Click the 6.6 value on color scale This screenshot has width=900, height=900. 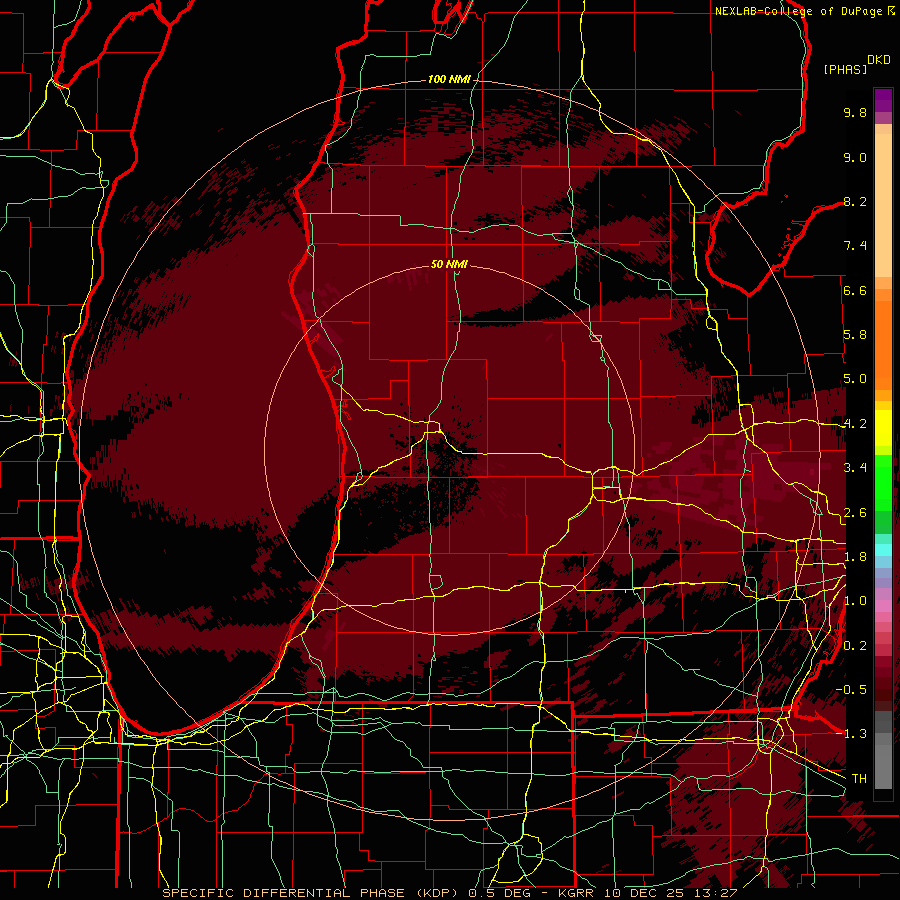(855, 290)
